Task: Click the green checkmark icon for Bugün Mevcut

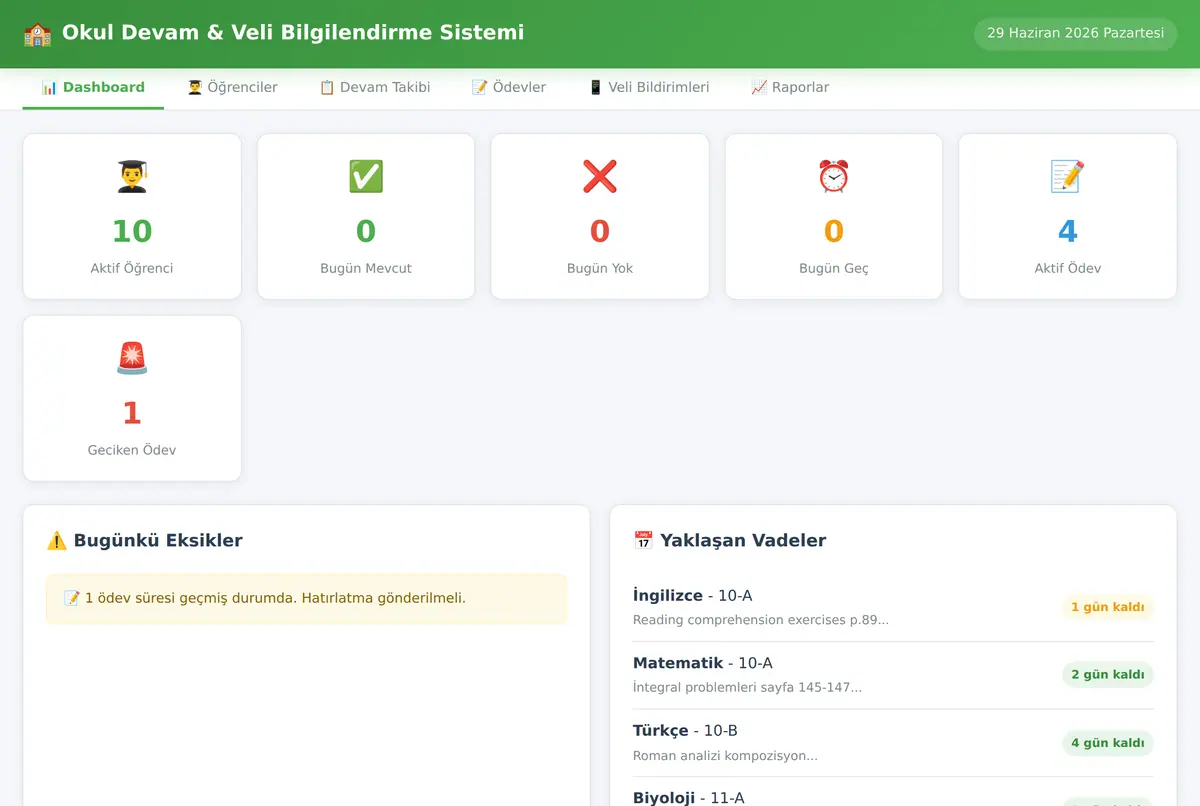Action: click(366, 176)
